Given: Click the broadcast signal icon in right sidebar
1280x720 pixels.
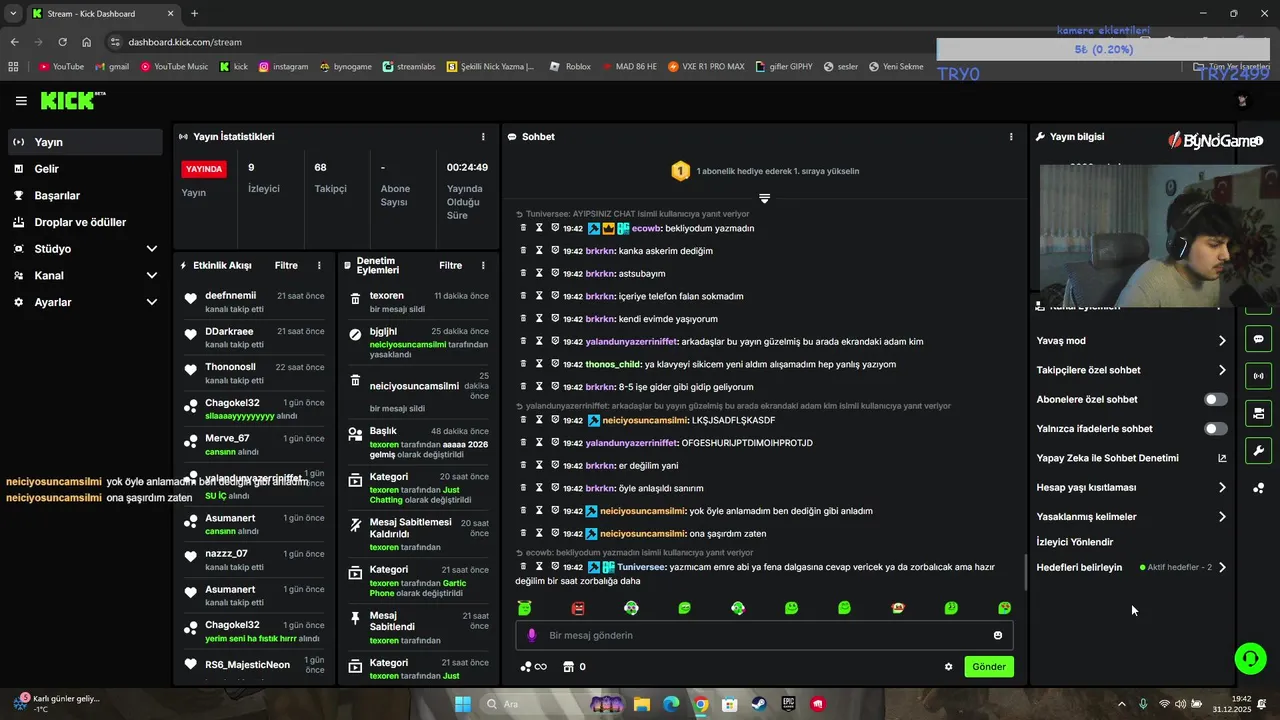Looking at the screenshot, I should [1258, 376].
